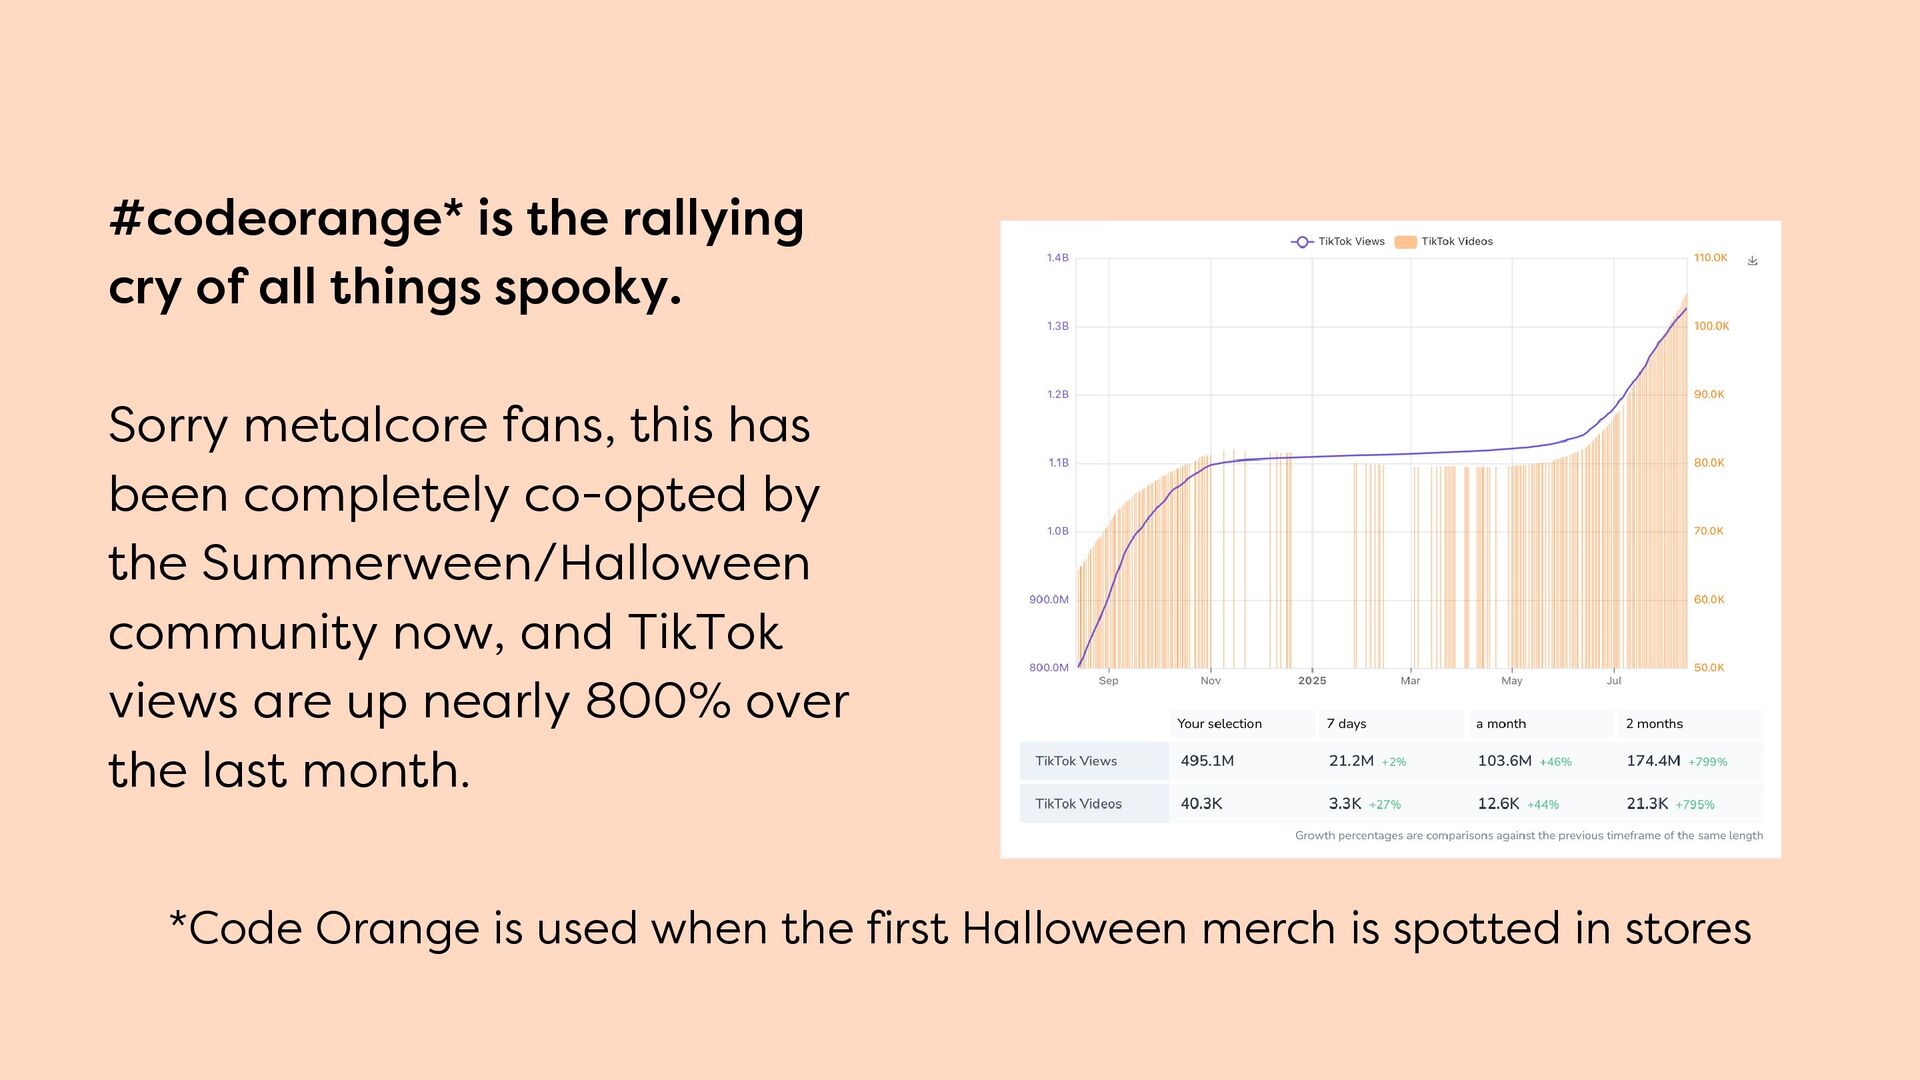Viewport: 1920px width, 1080px height.
Task: Click the 103.6M monthly views value
Action: tap(1504, 761)
